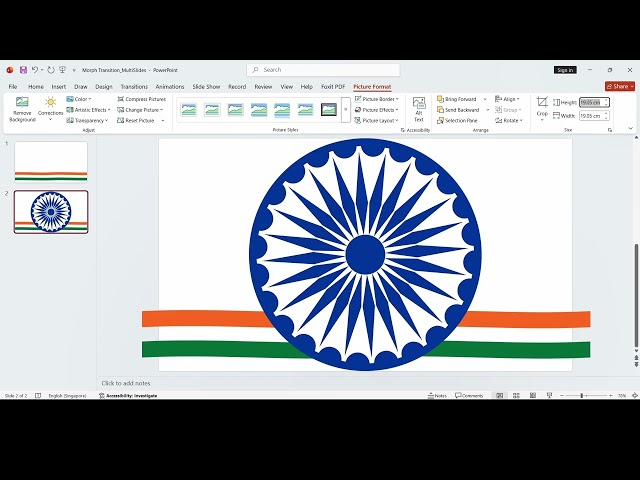The width and height of the screenshot is (640, 480).
Task: Click English (Singapore) language status
Action: 67,396
